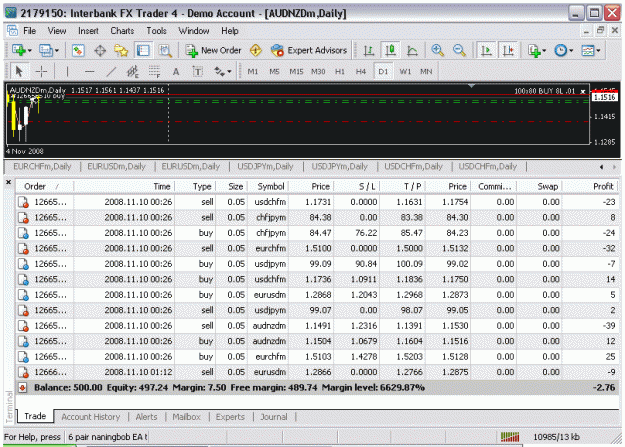Open the Templates toolbar icon

tap(588, 50)
